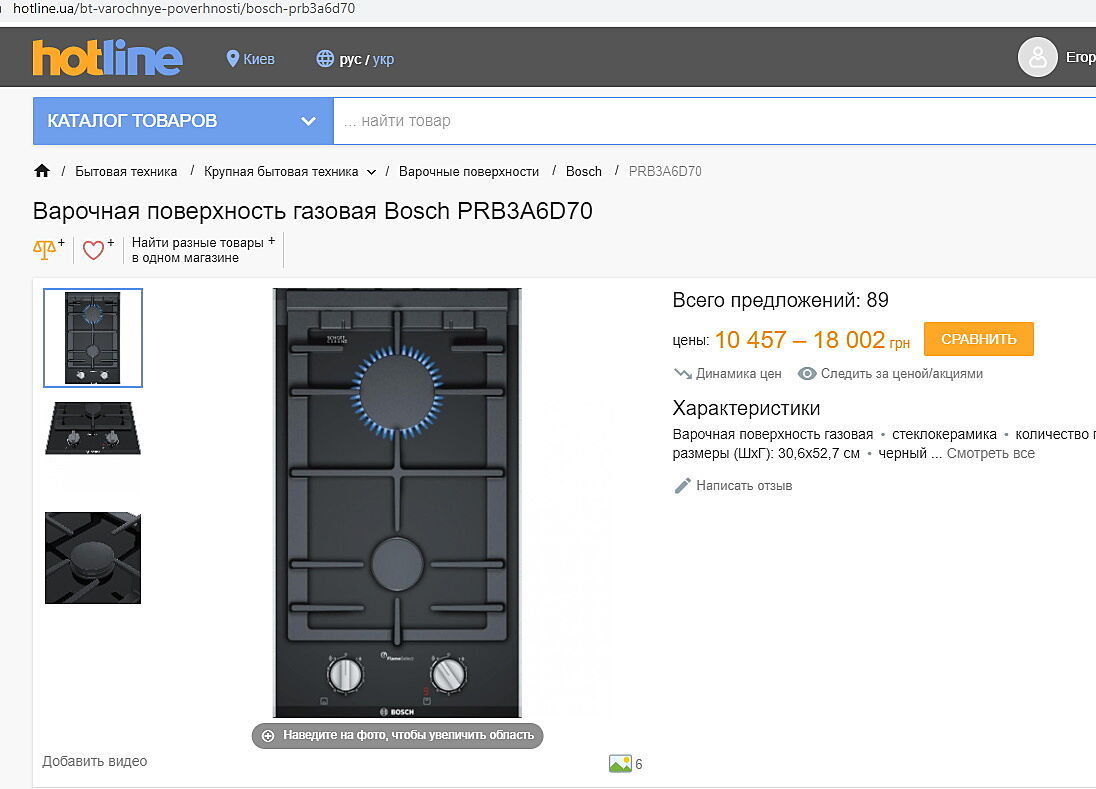
Task: Toggle price tracking with the eye icon
Action: pos(807,374)
